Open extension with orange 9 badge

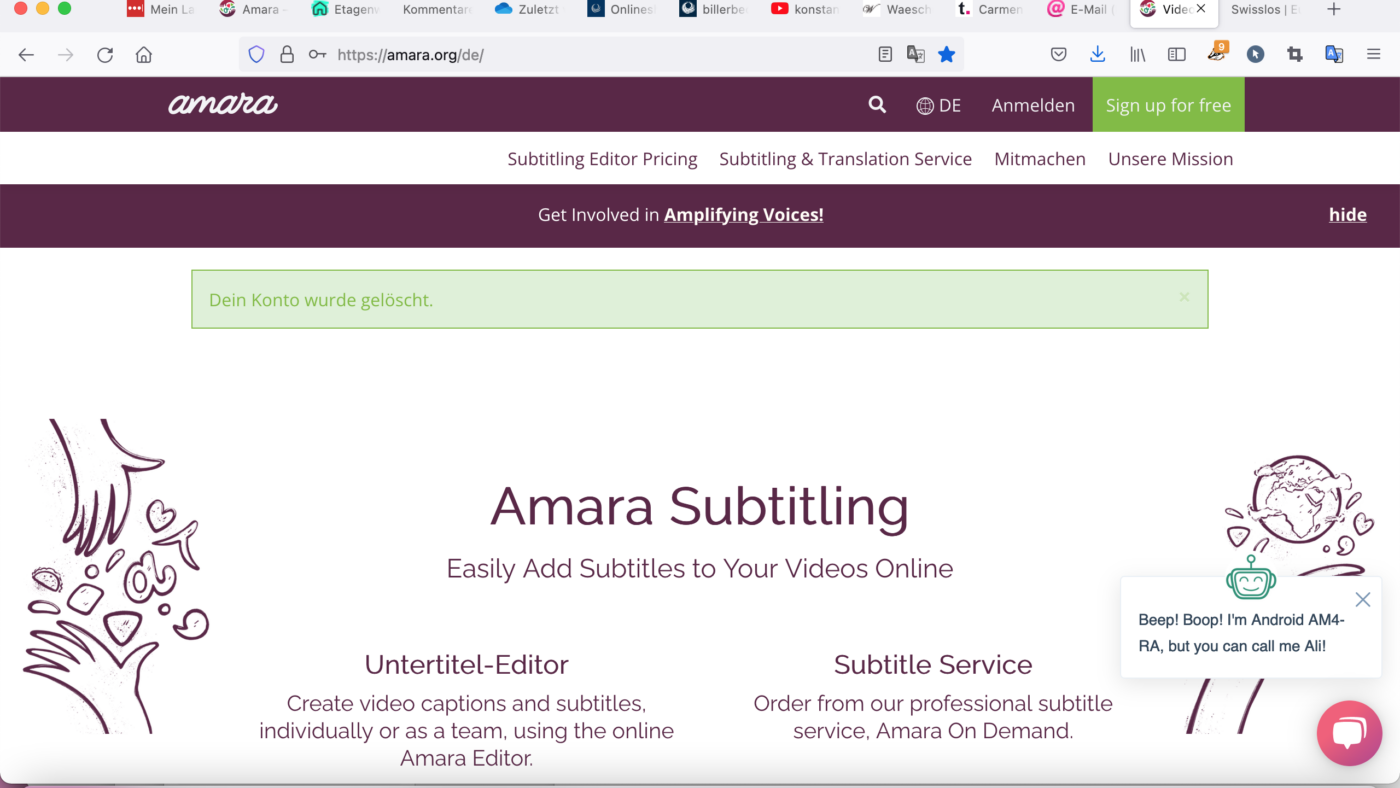(1217, 53)
